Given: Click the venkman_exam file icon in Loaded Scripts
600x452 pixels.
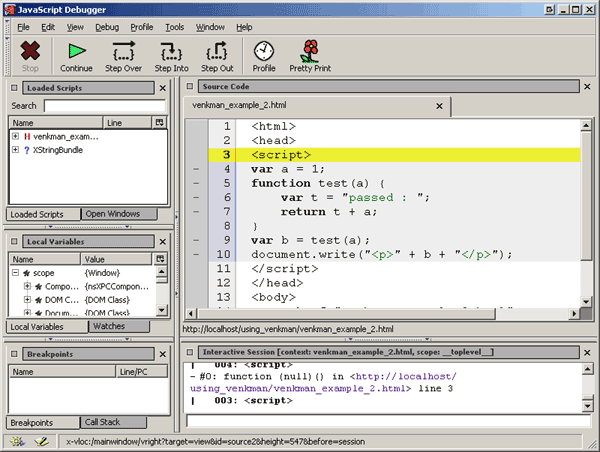Looking at the screenshot, I should tap(27, 137).
